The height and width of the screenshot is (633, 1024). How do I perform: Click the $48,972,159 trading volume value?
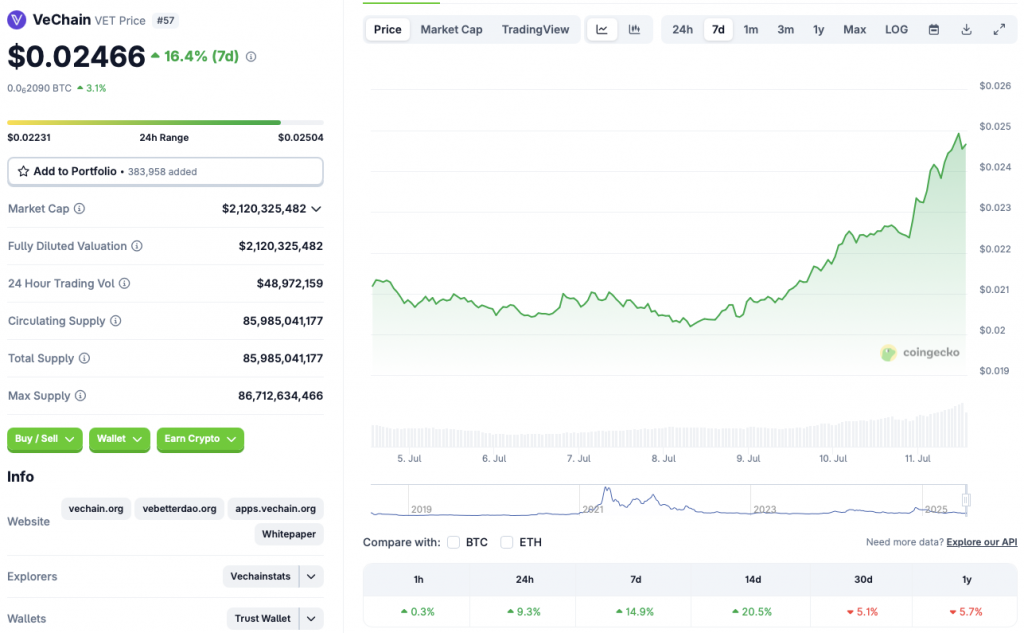[x=290, y=284]
